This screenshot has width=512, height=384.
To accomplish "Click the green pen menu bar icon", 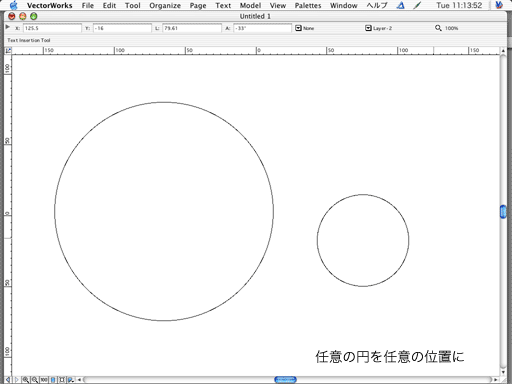I will 417,5.
